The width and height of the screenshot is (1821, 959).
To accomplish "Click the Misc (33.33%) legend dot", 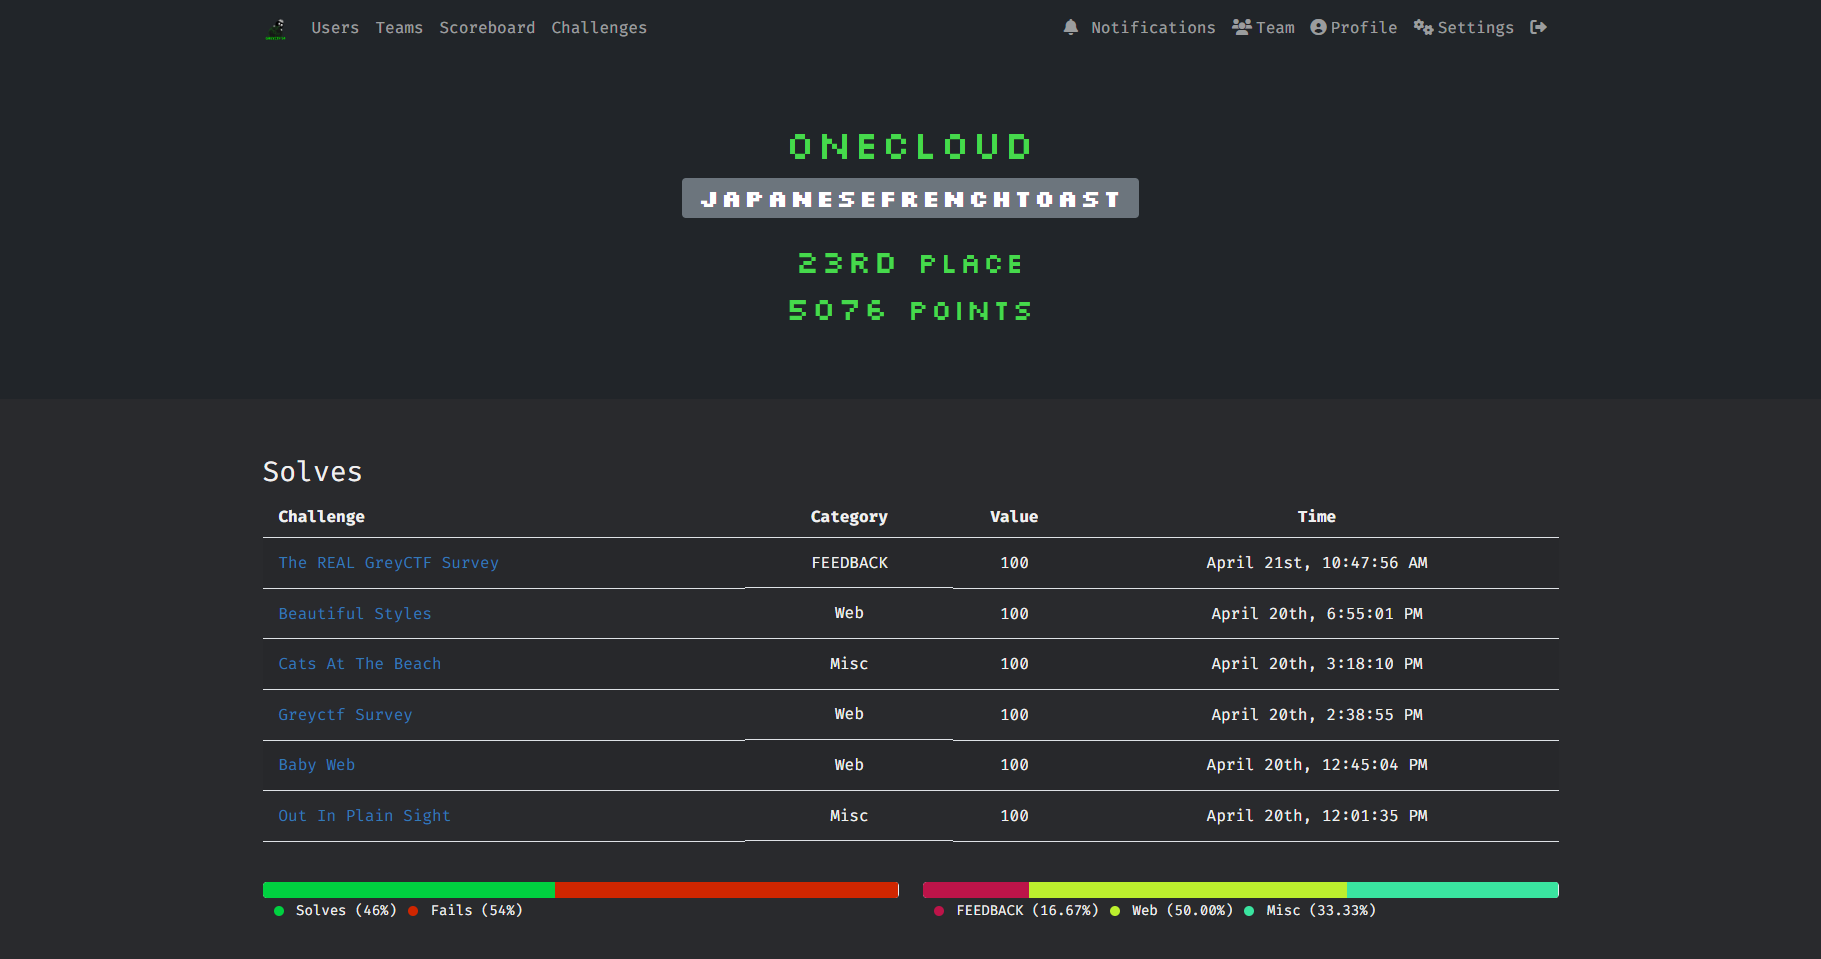I will click(1249, 911).
